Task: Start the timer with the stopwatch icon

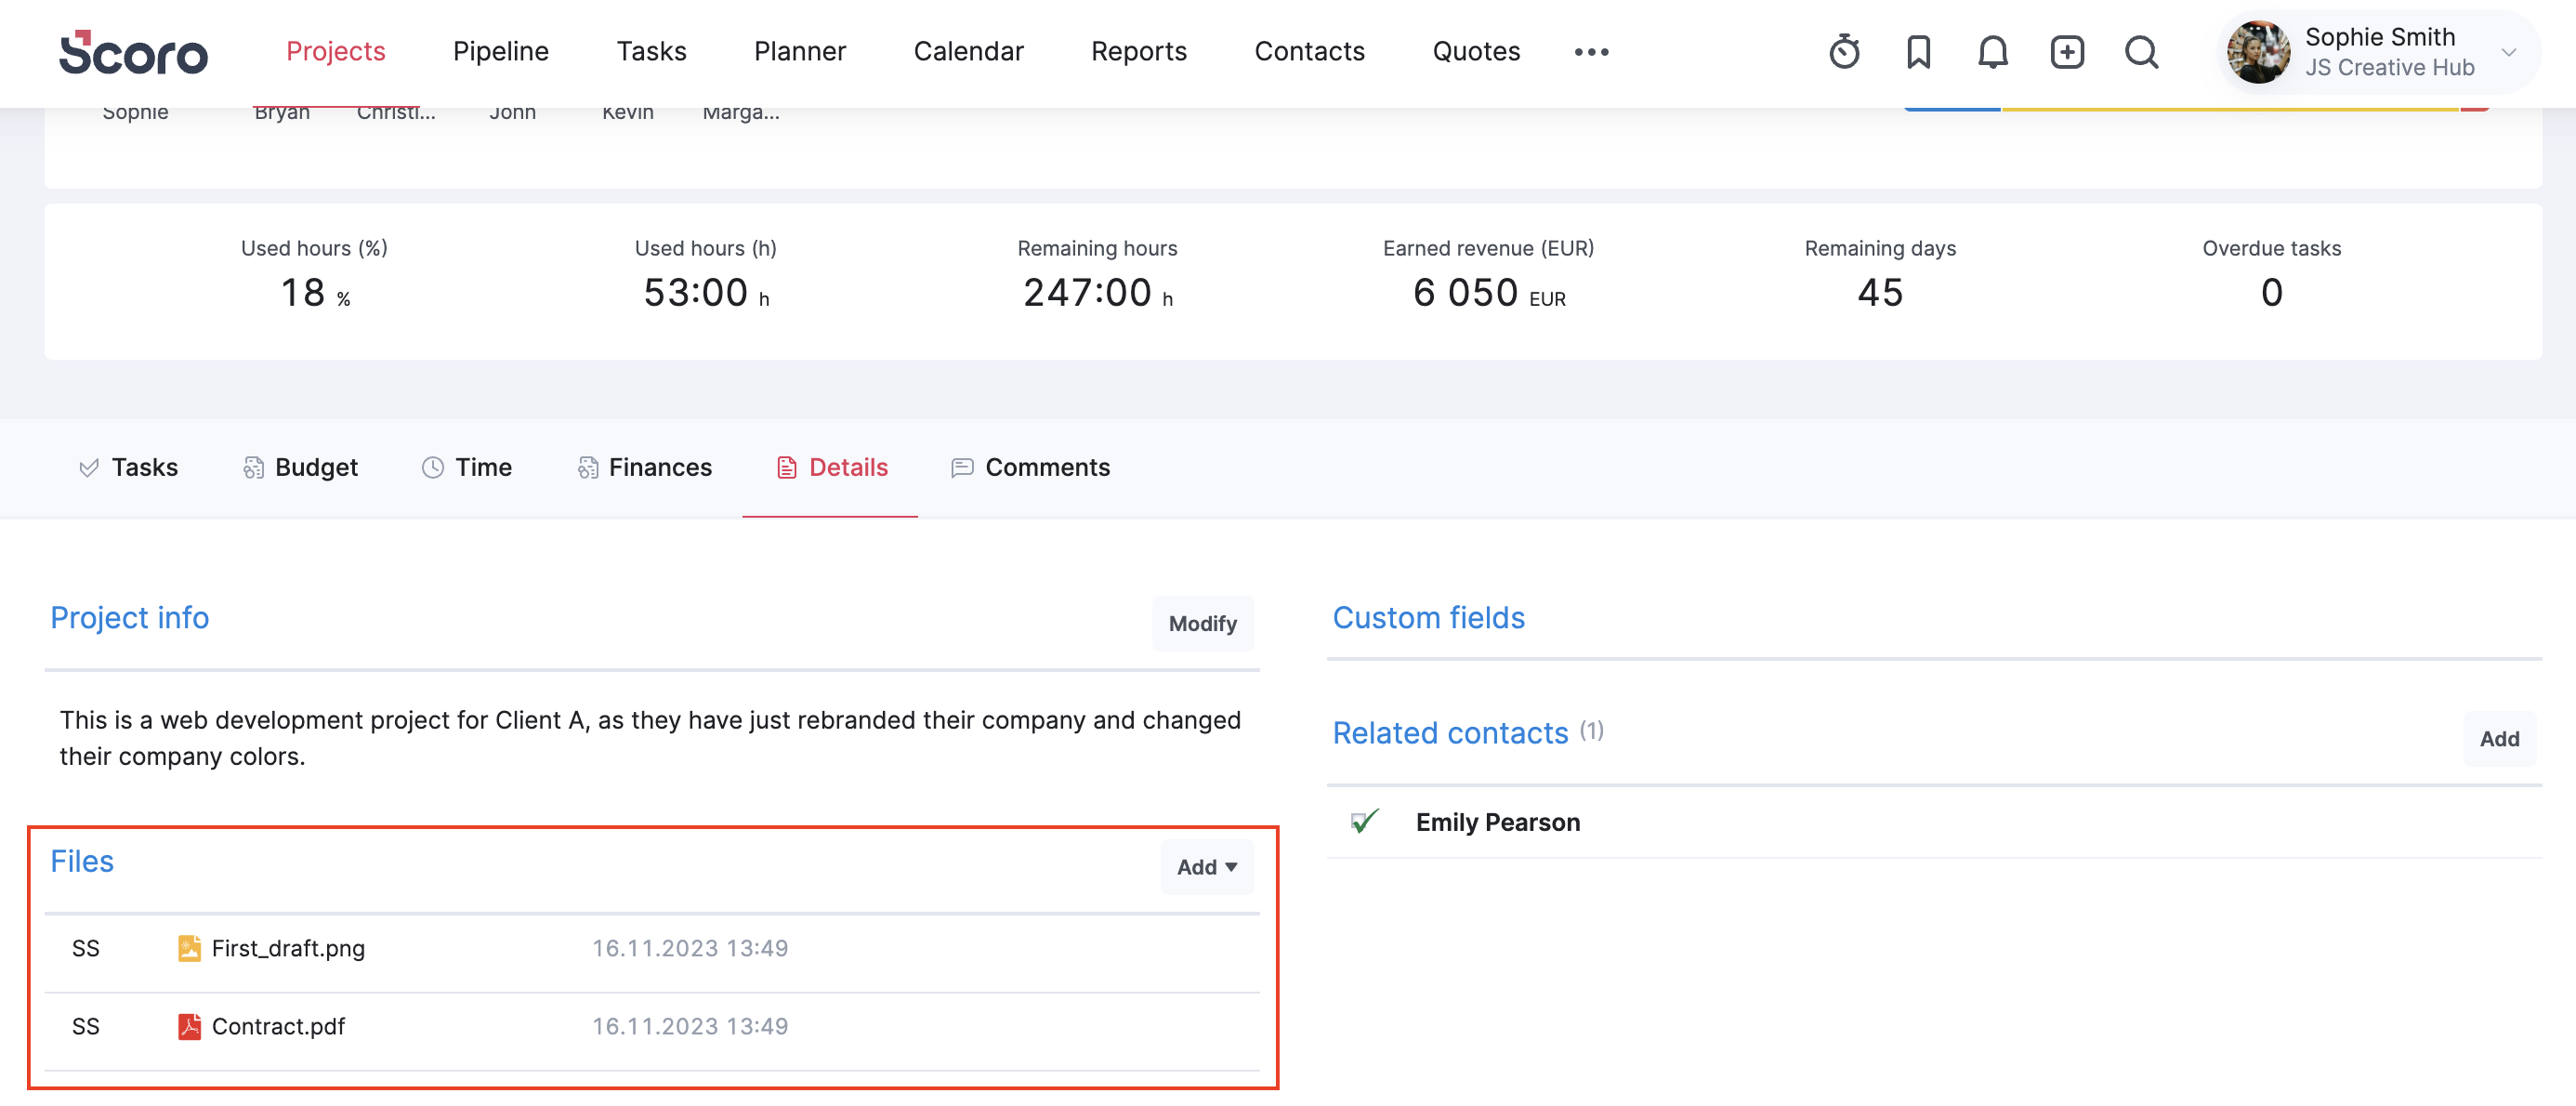Action: (x=1845, y=52)
